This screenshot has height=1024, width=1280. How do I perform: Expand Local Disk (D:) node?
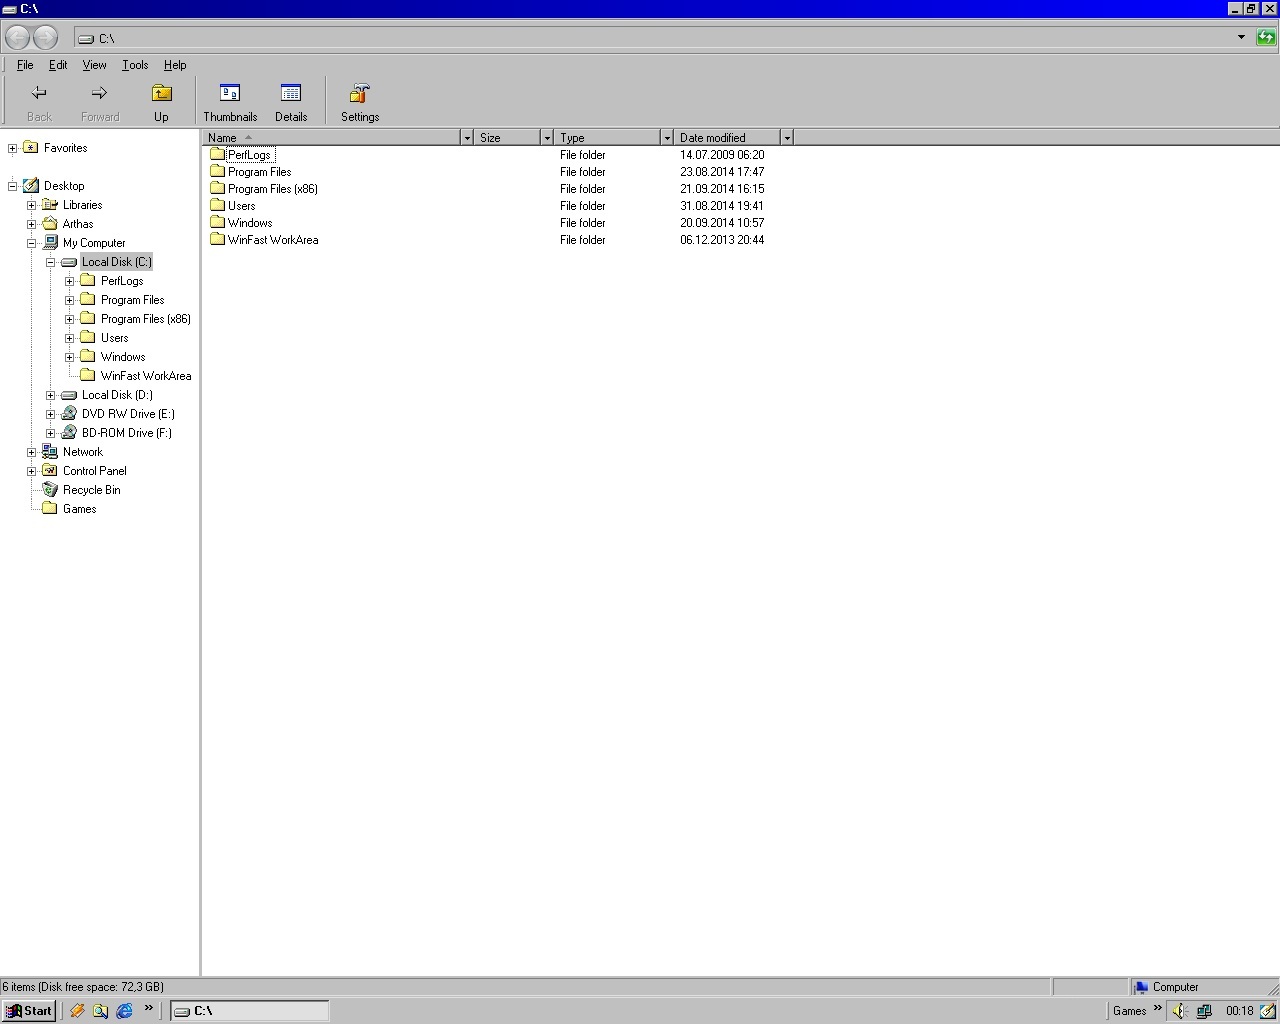(x=51, y=395)
